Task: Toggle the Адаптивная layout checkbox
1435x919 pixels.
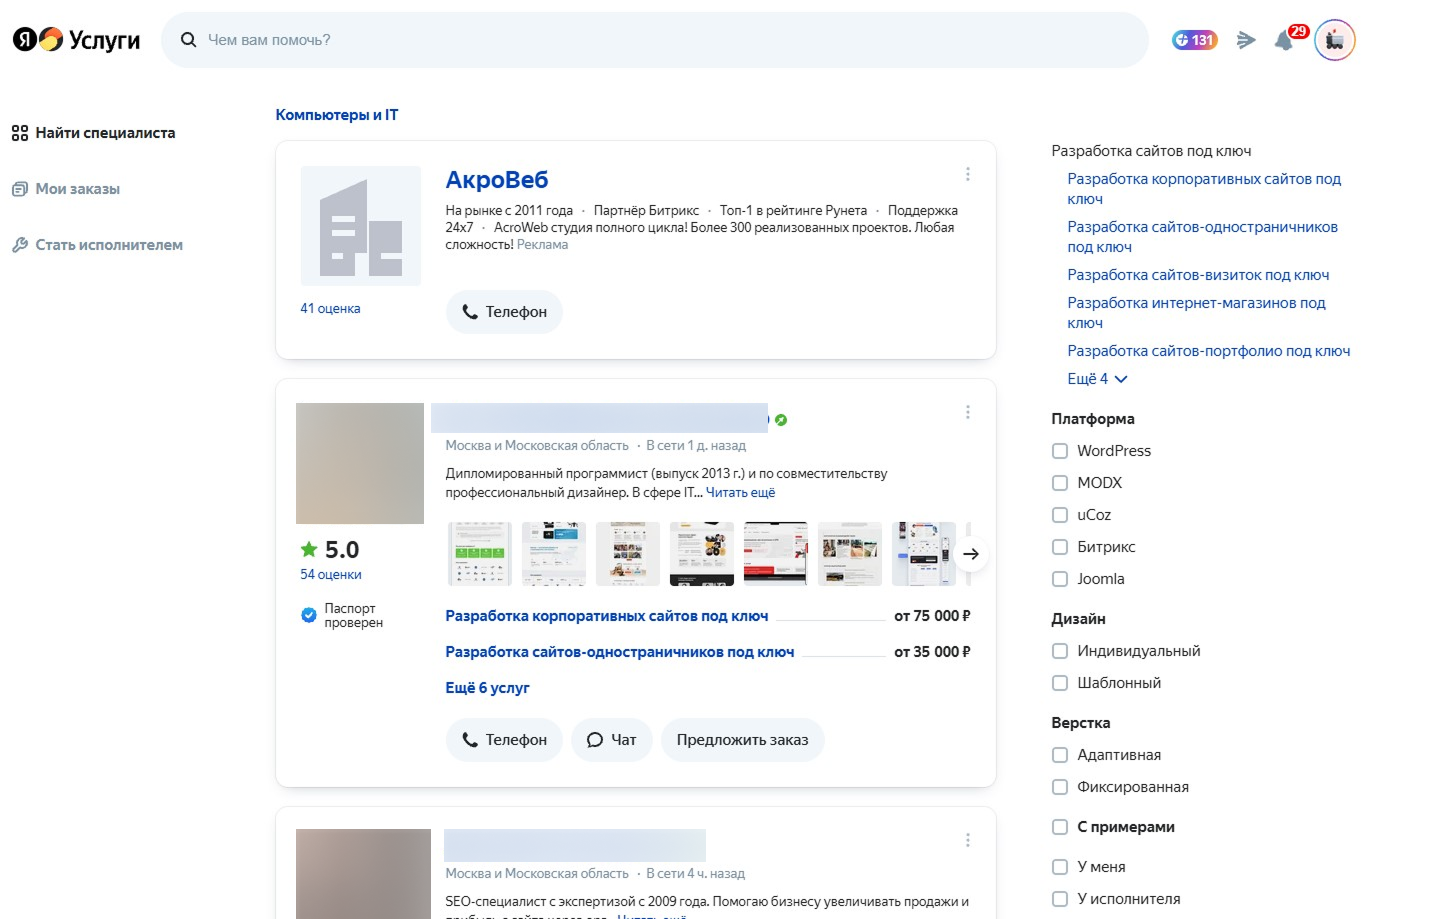Action: [x=1060, y=755]
